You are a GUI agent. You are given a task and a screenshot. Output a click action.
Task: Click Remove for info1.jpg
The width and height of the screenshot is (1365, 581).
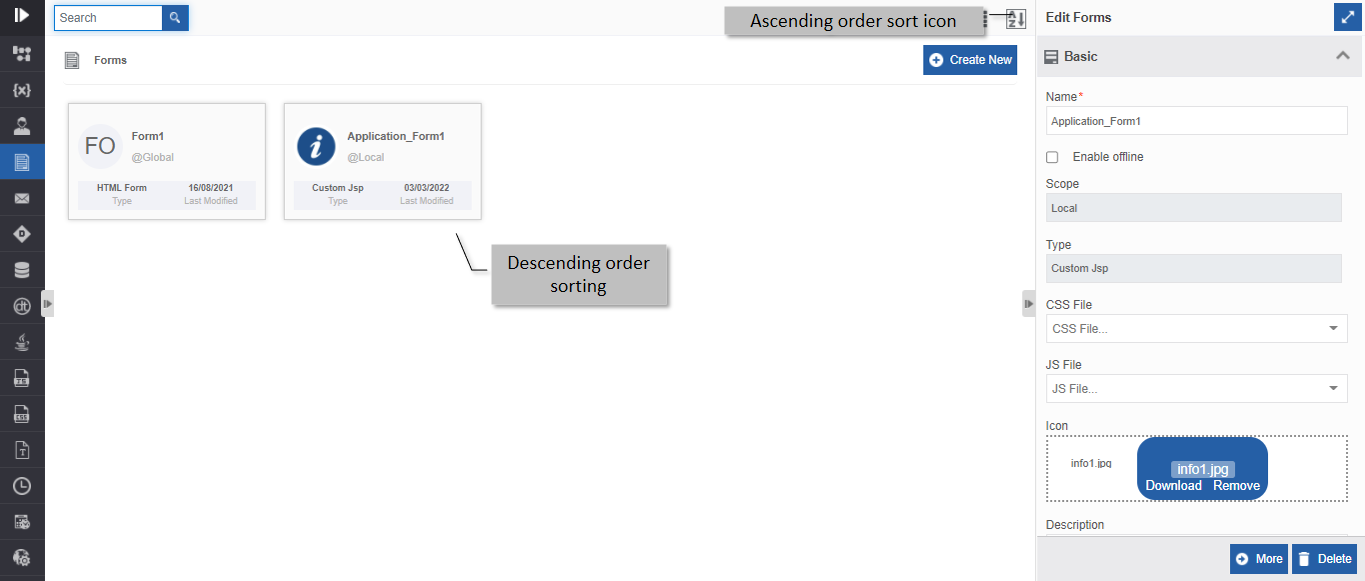(1237, 486)
